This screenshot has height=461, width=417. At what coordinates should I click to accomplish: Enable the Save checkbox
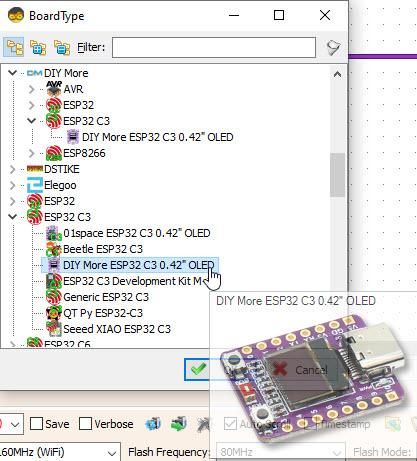(x=36, y=424)
